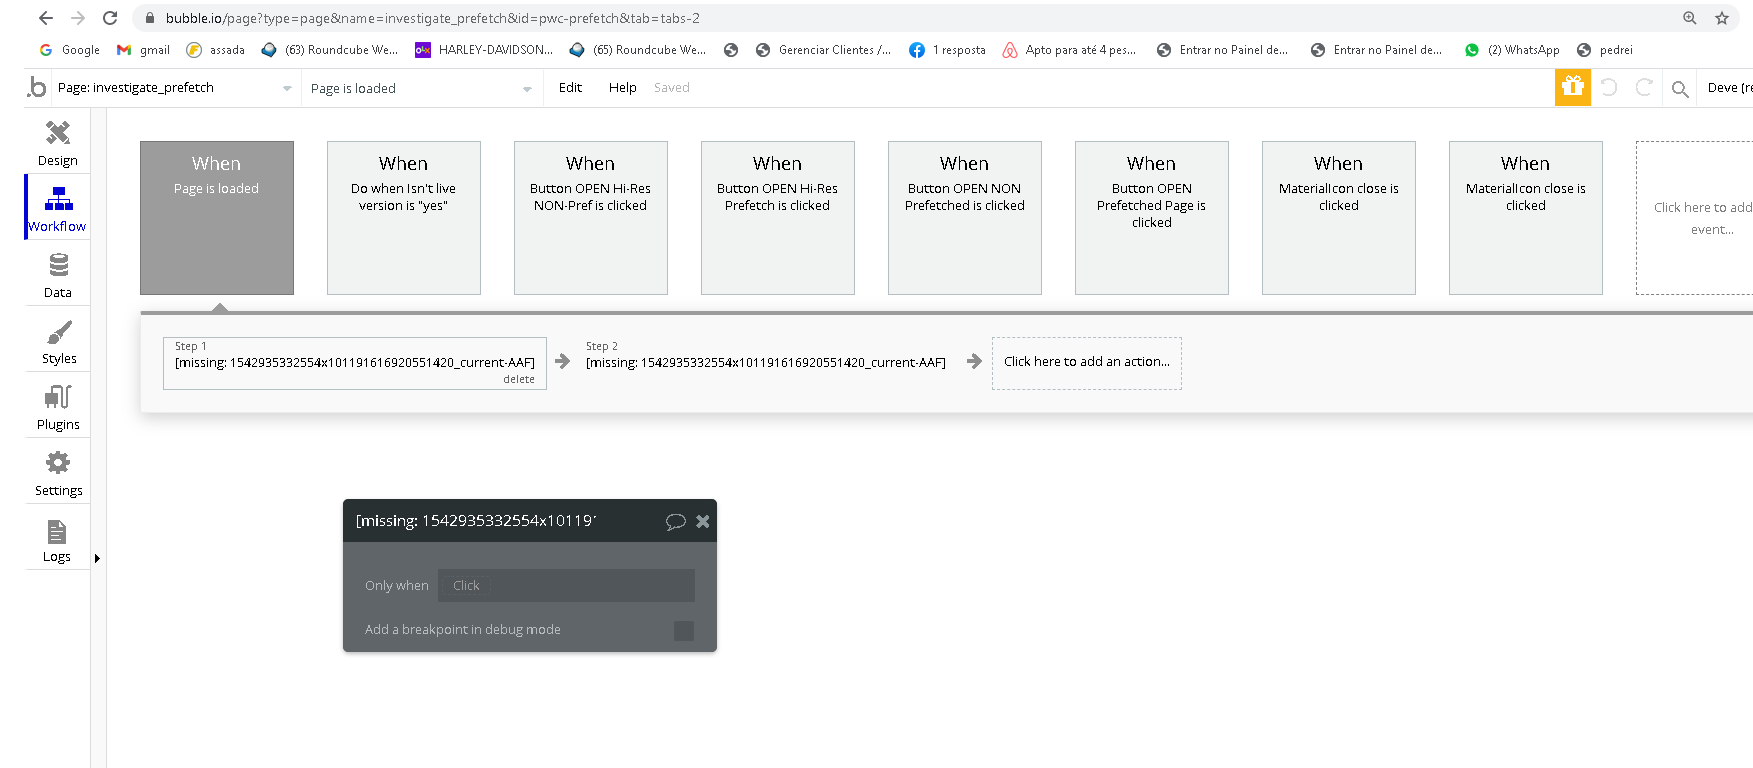Select Button OPEN NON Prefetched is clicked event

tap(965, 218)
